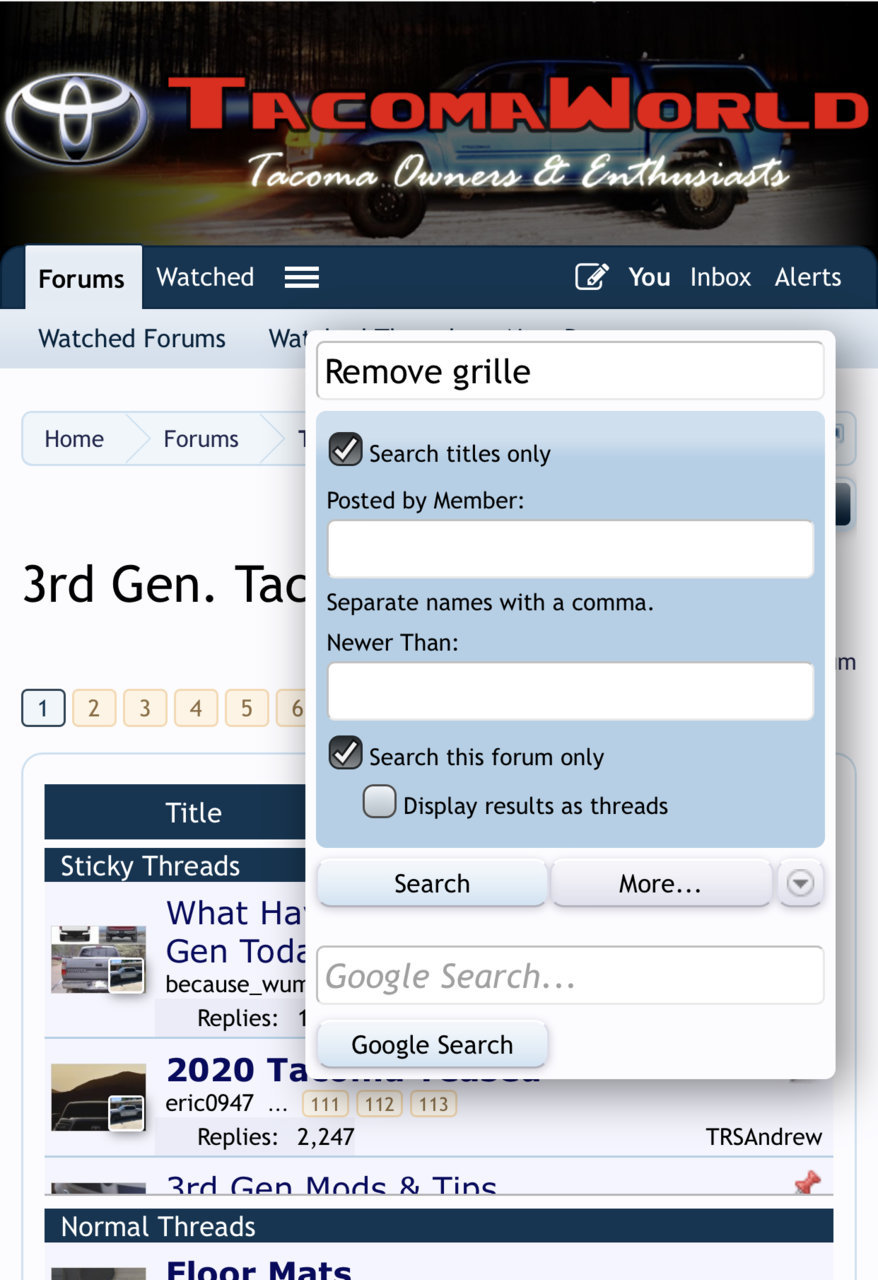Click the Home breadcrumb
The height and width of the screenshot is (1280, 878).
pos(74,439)
